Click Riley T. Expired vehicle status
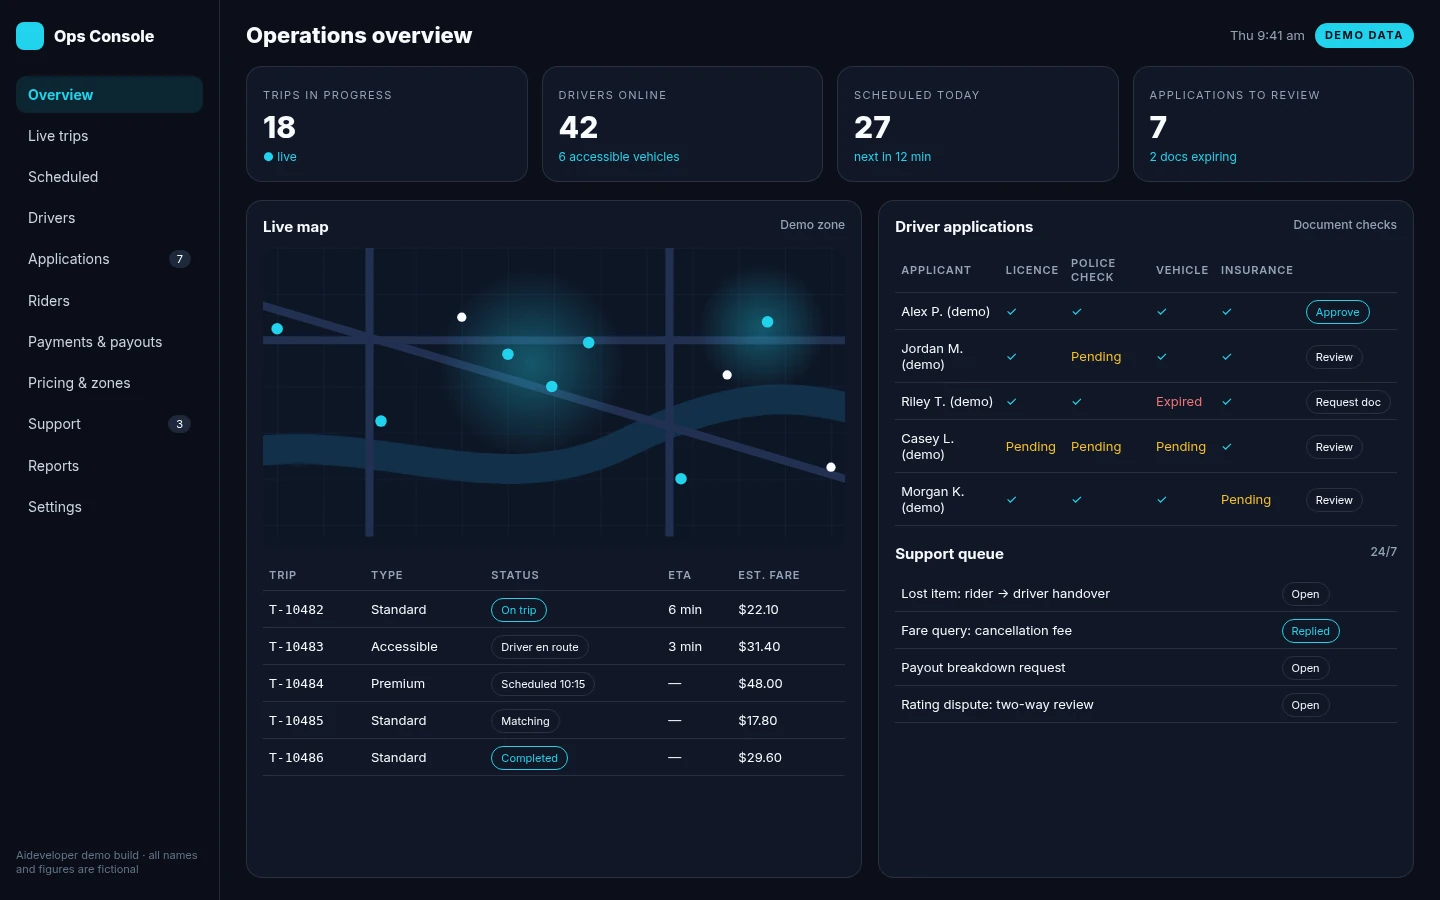The height and width of the screenshot is (900, 1440). [x=1179, y=402]
